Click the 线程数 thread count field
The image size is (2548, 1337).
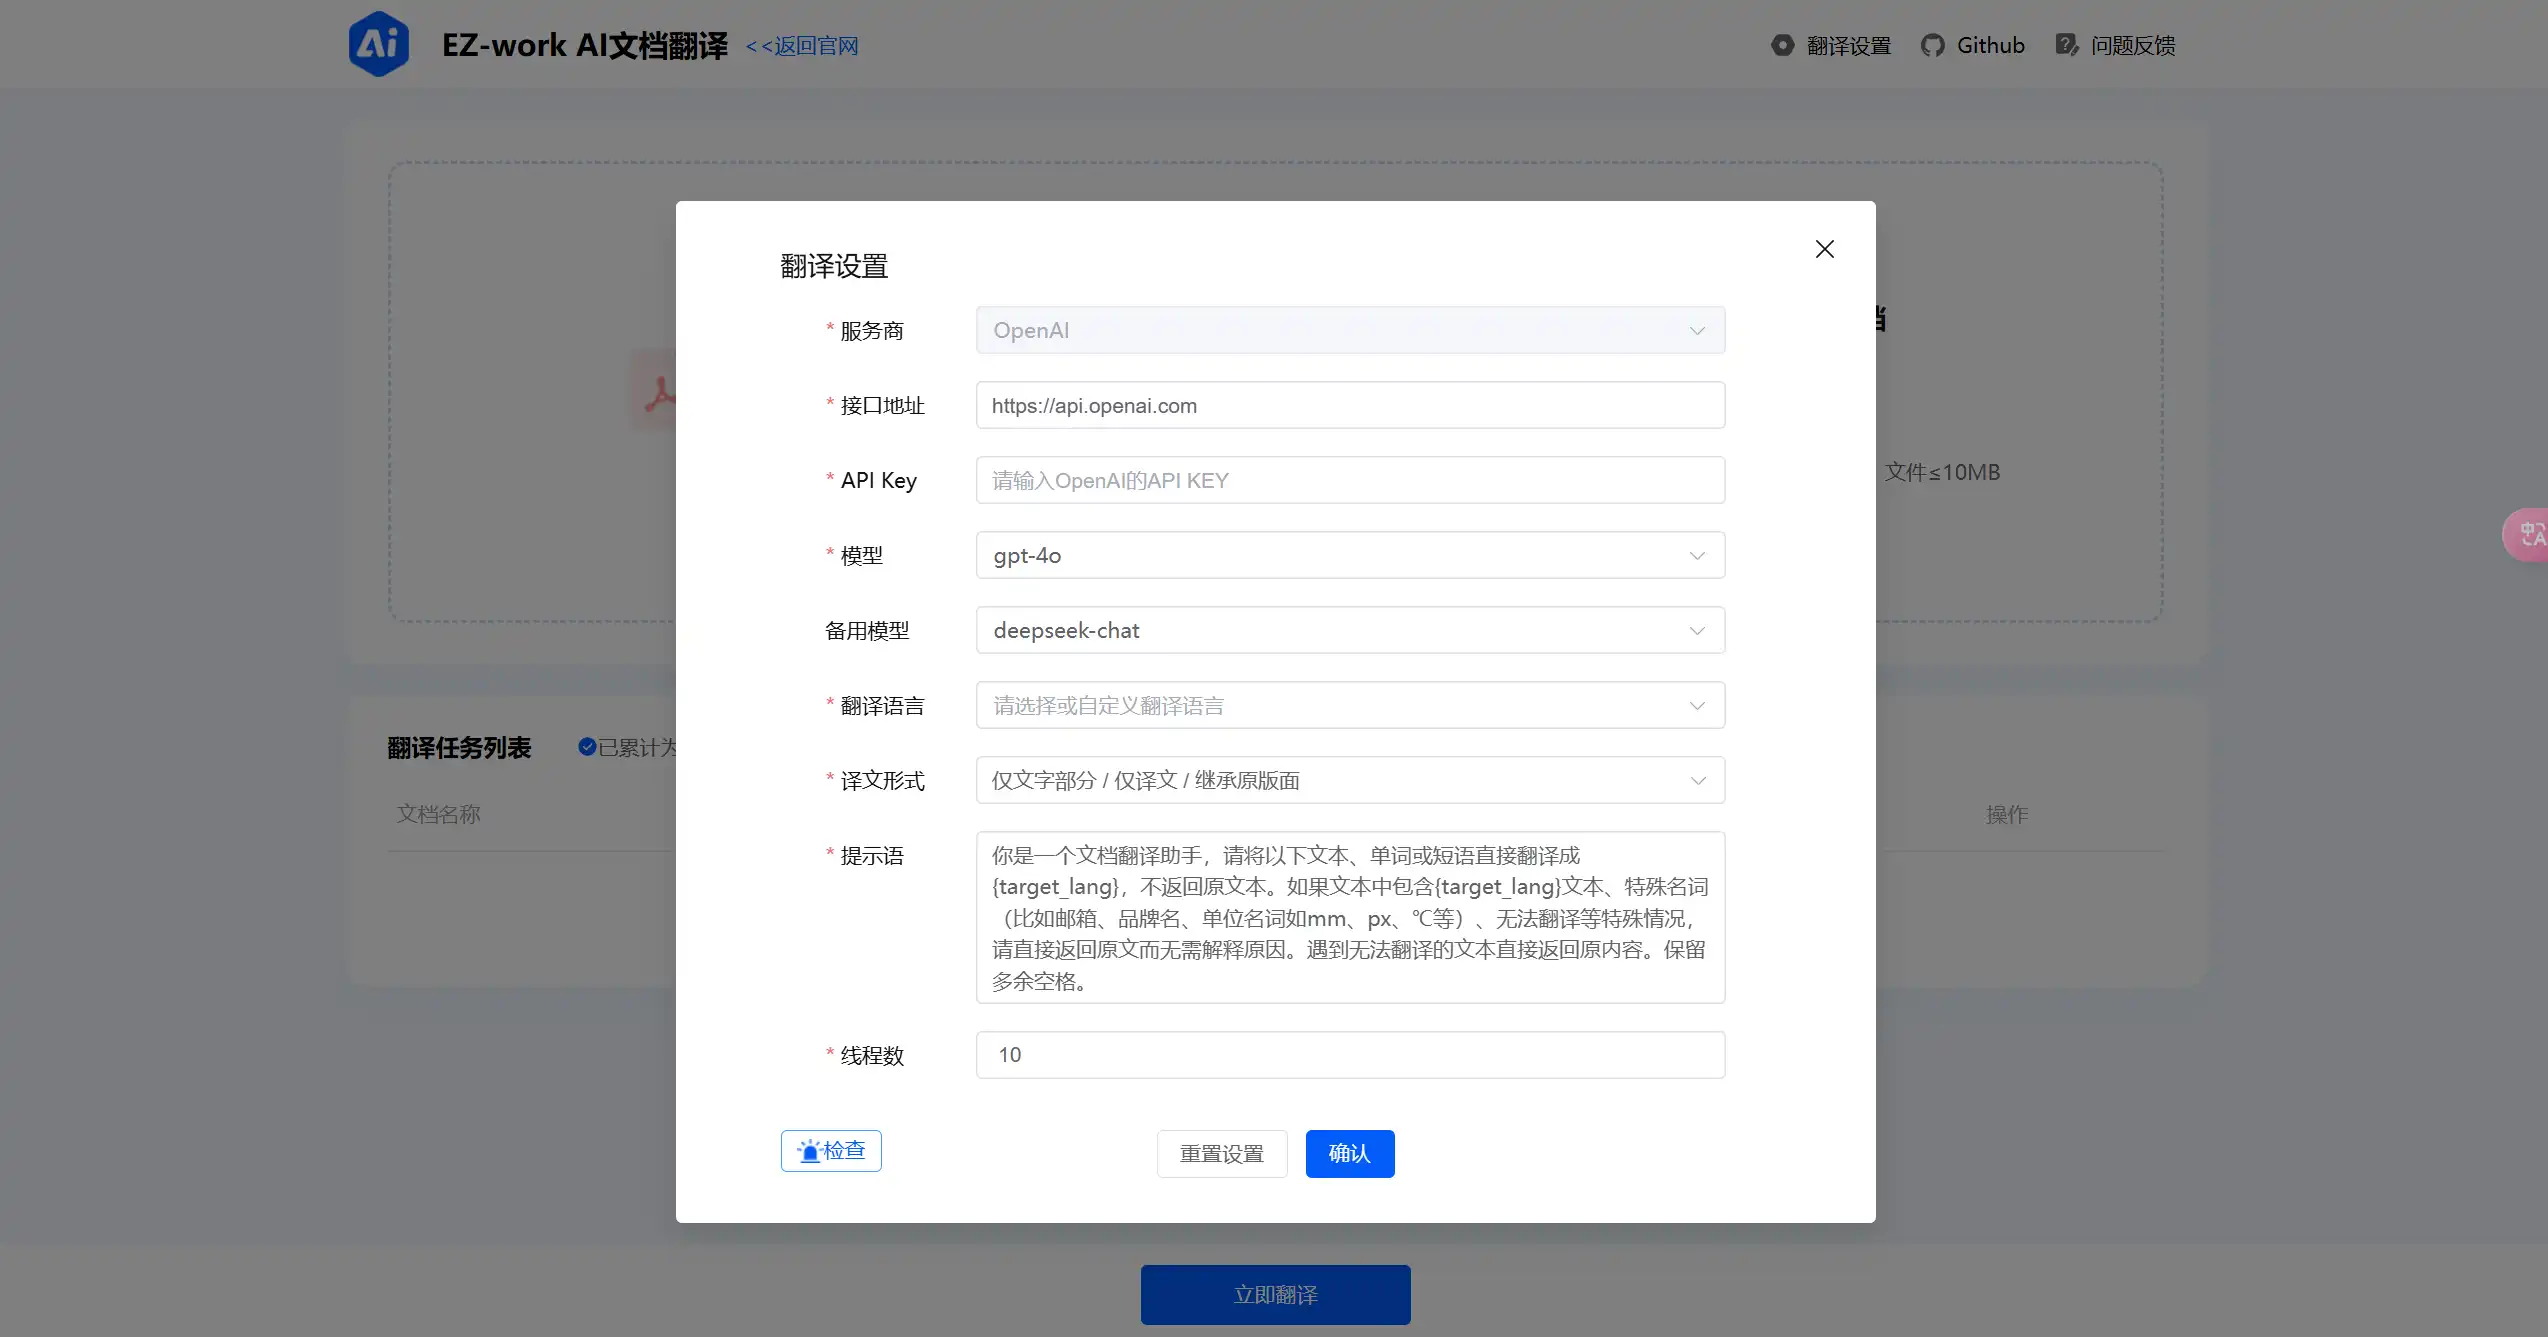point(1350,1055)
